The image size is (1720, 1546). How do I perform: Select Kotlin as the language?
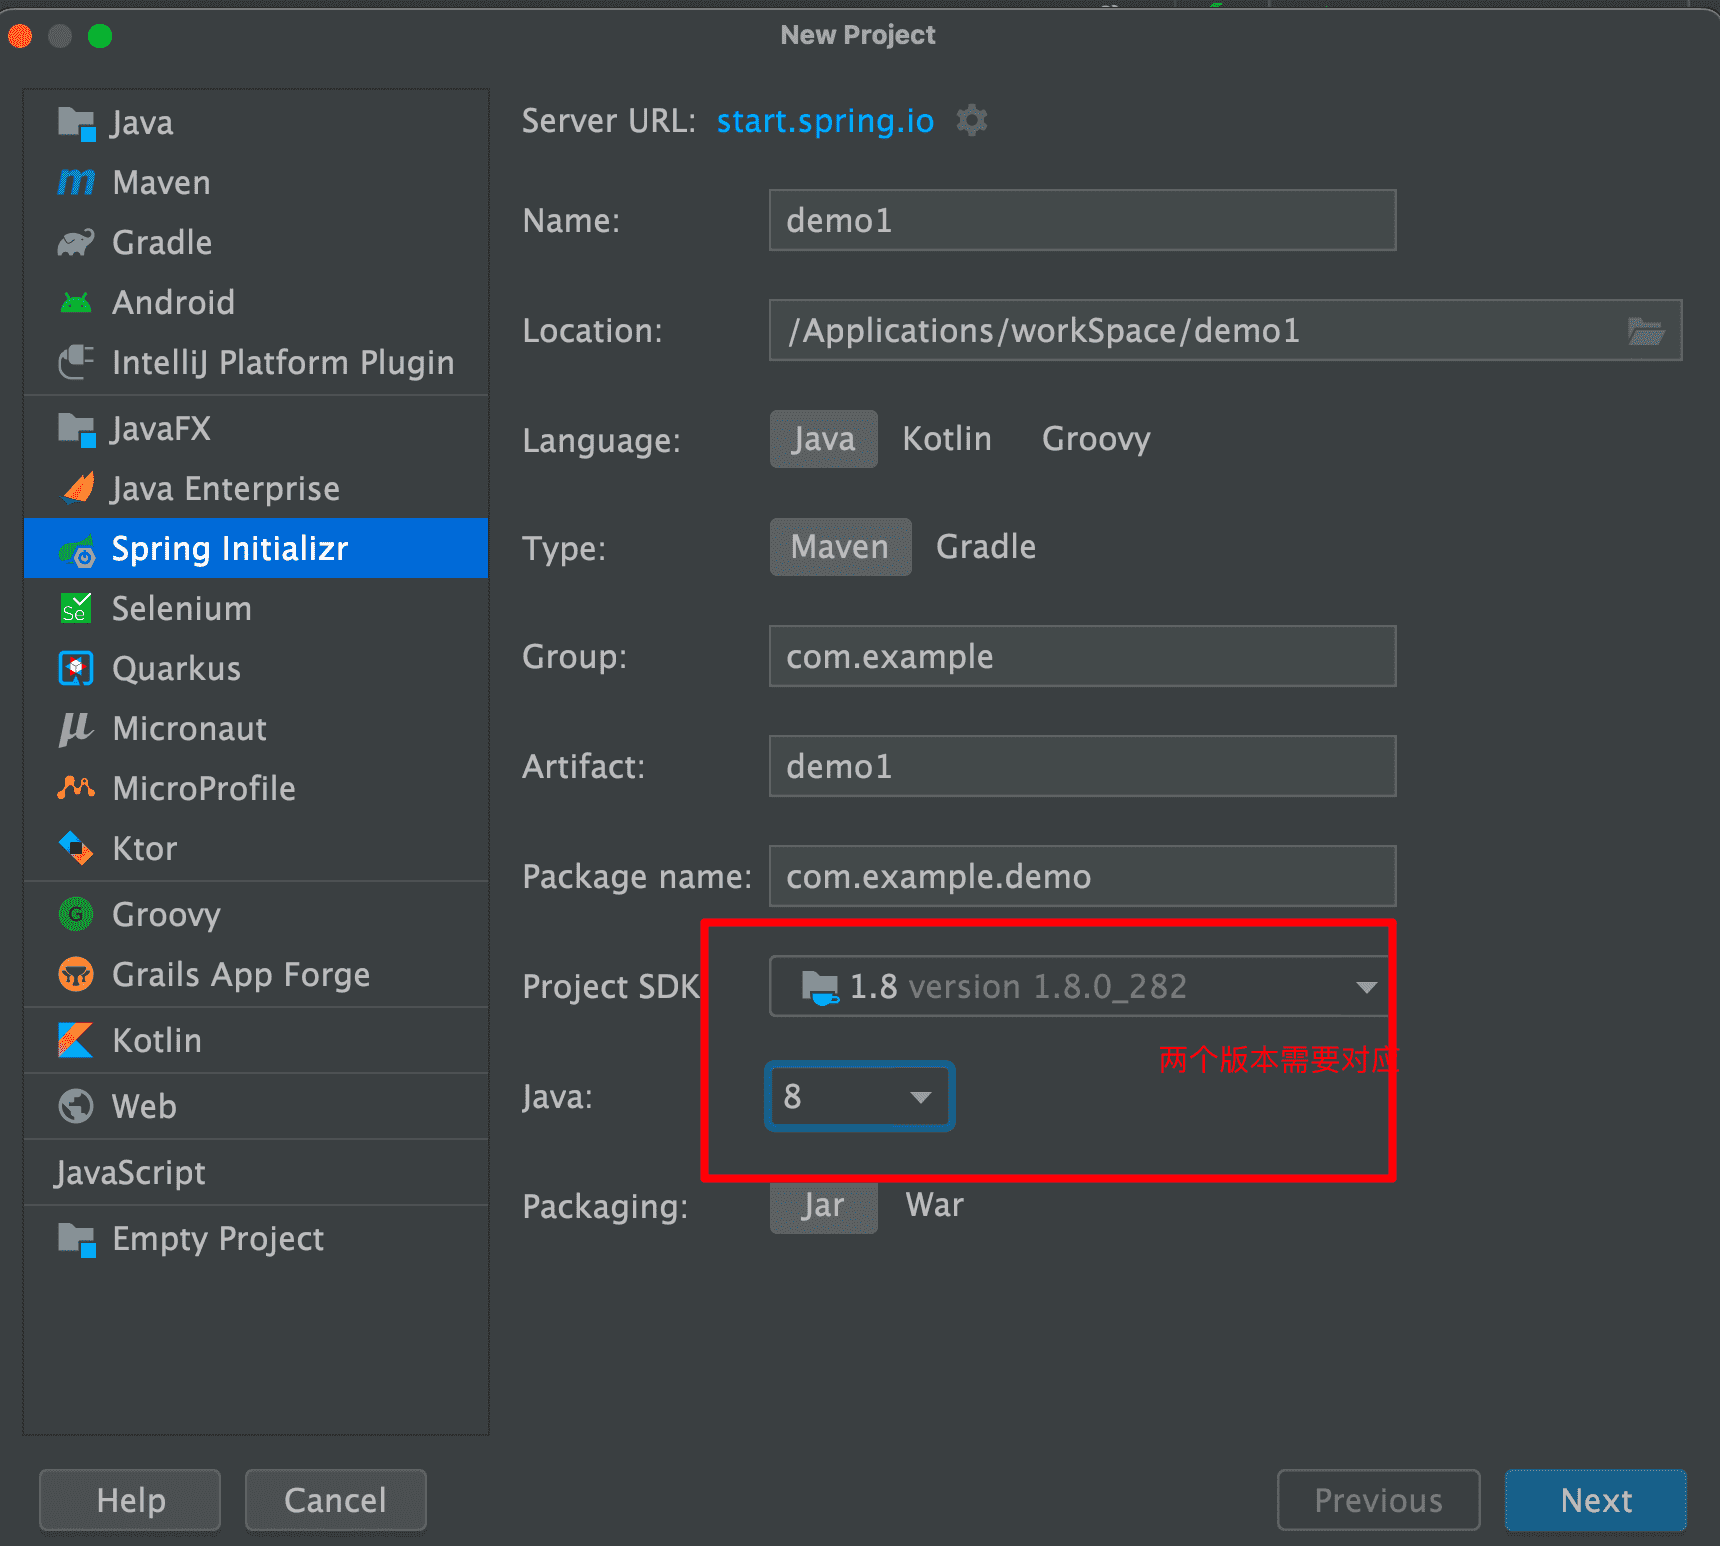pos(947,439)
